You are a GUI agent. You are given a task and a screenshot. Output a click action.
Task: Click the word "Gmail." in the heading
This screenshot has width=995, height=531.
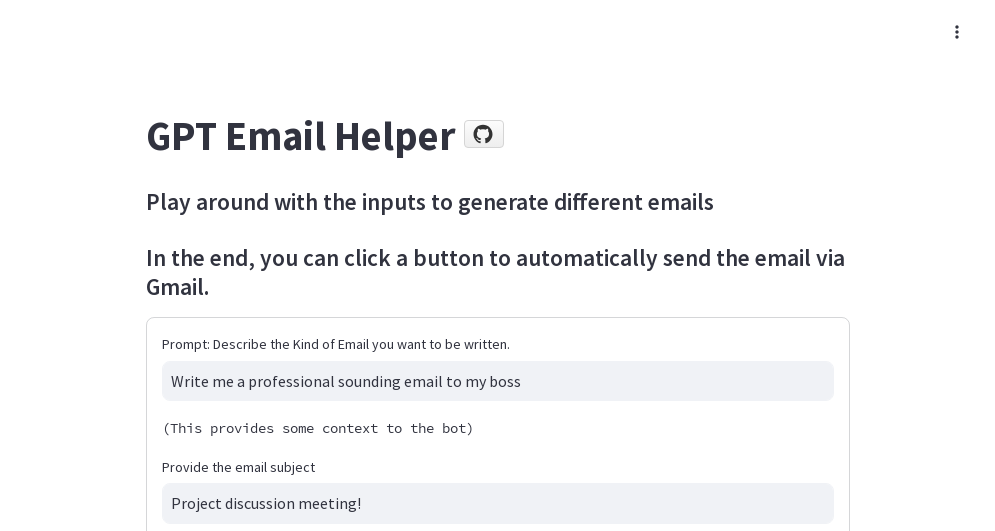(177, 287)
